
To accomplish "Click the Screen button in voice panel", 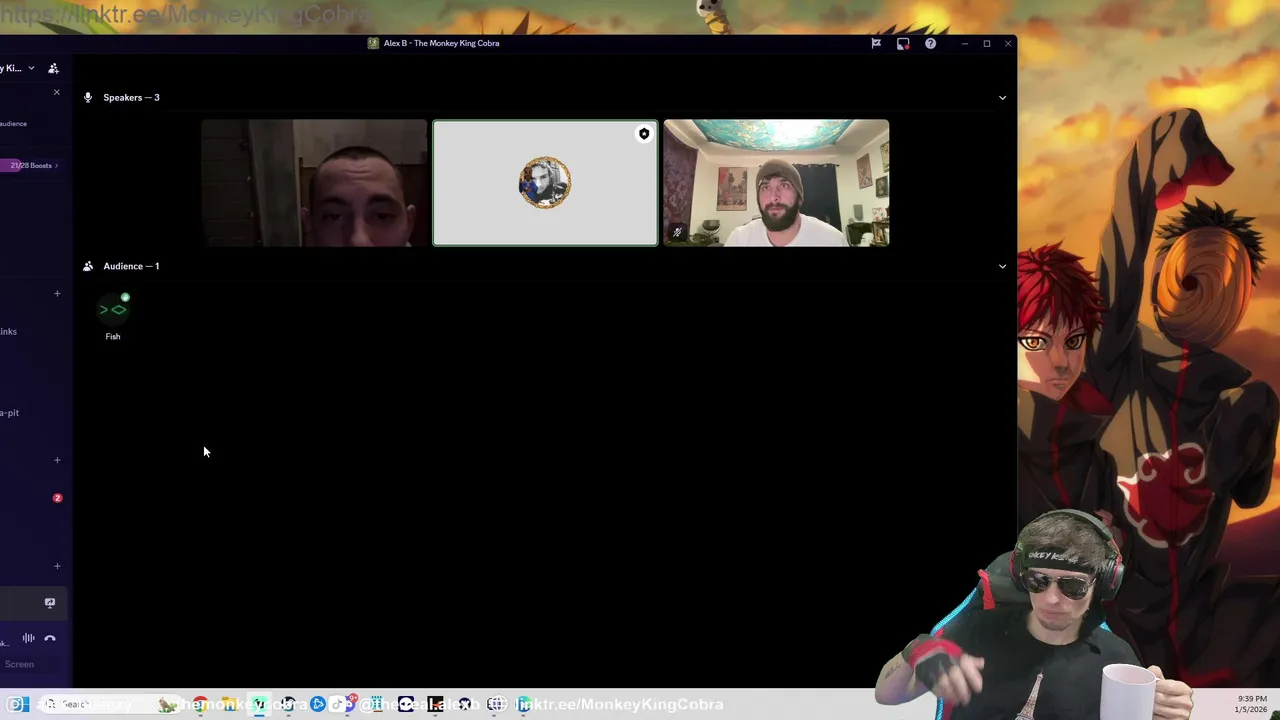I will tap(19, 664).
